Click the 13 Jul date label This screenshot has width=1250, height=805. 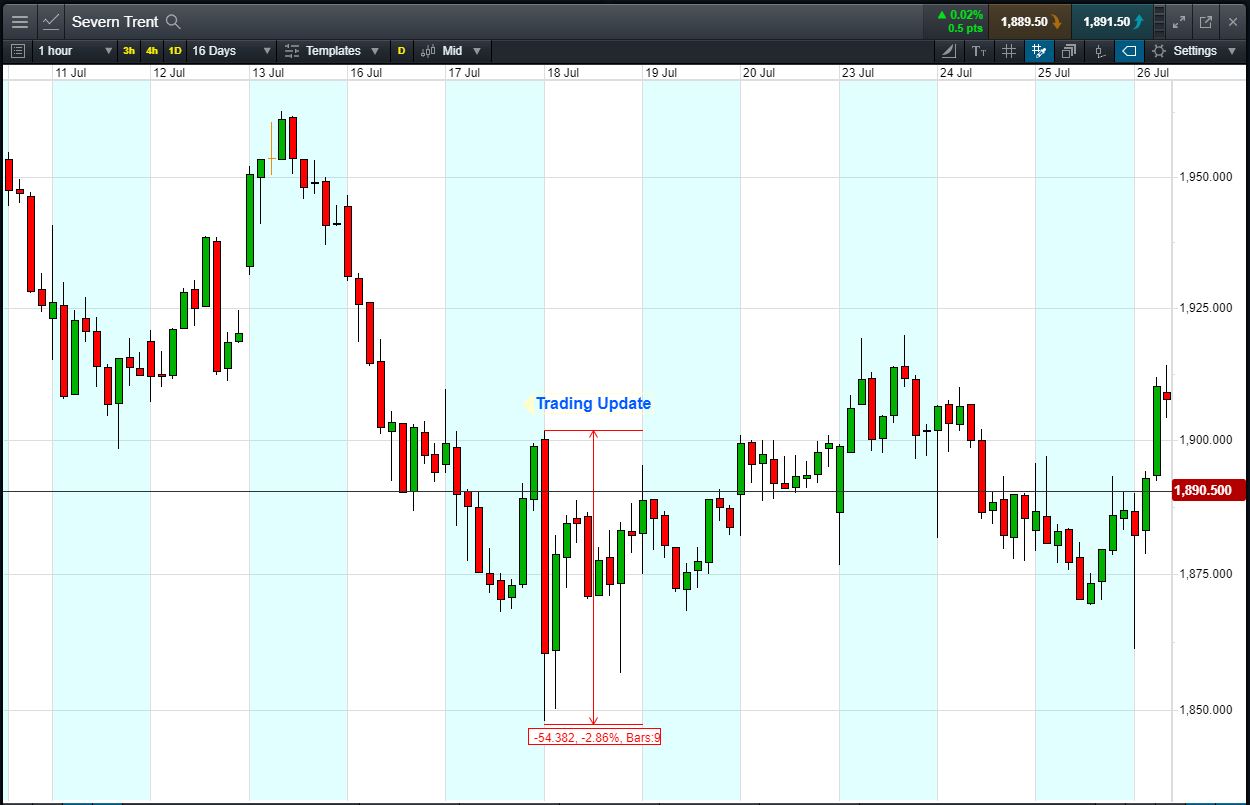pos(268,73)
